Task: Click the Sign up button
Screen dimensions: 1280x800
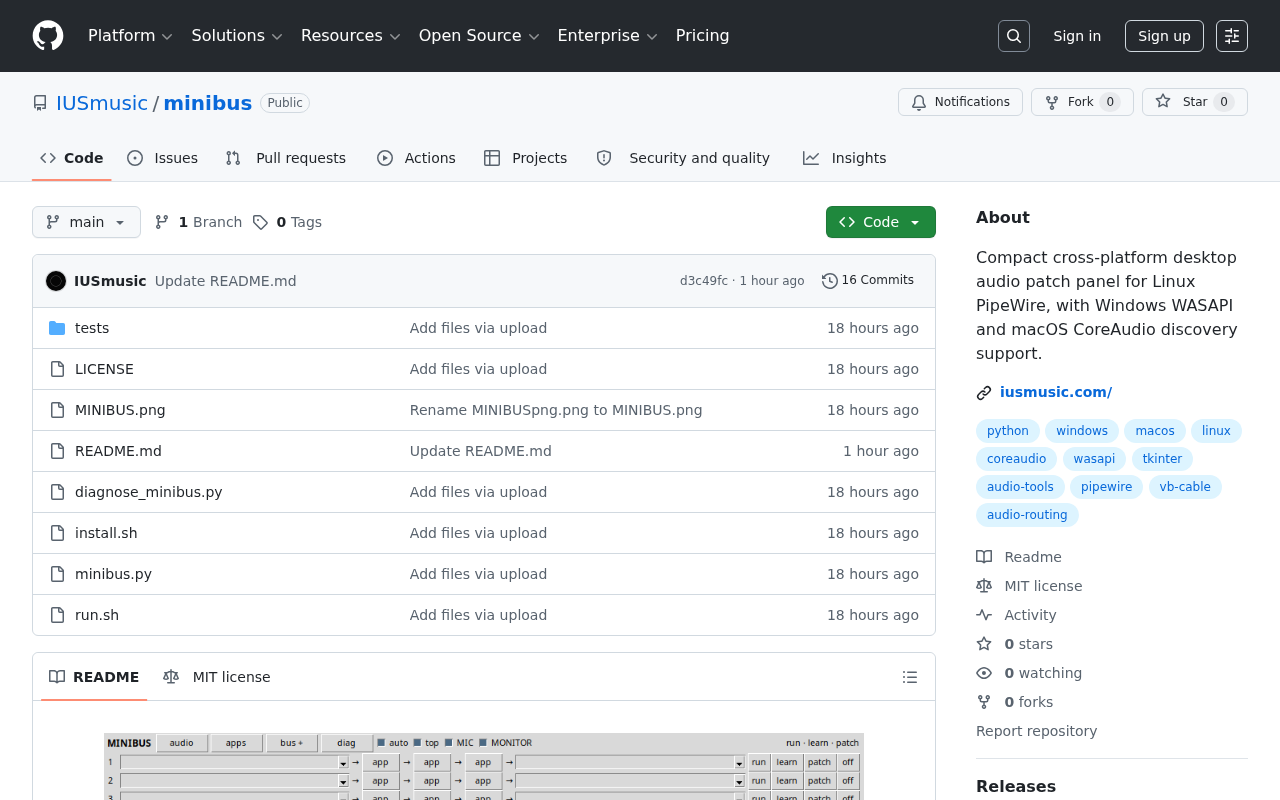Action: click(x=1164, y=36)
